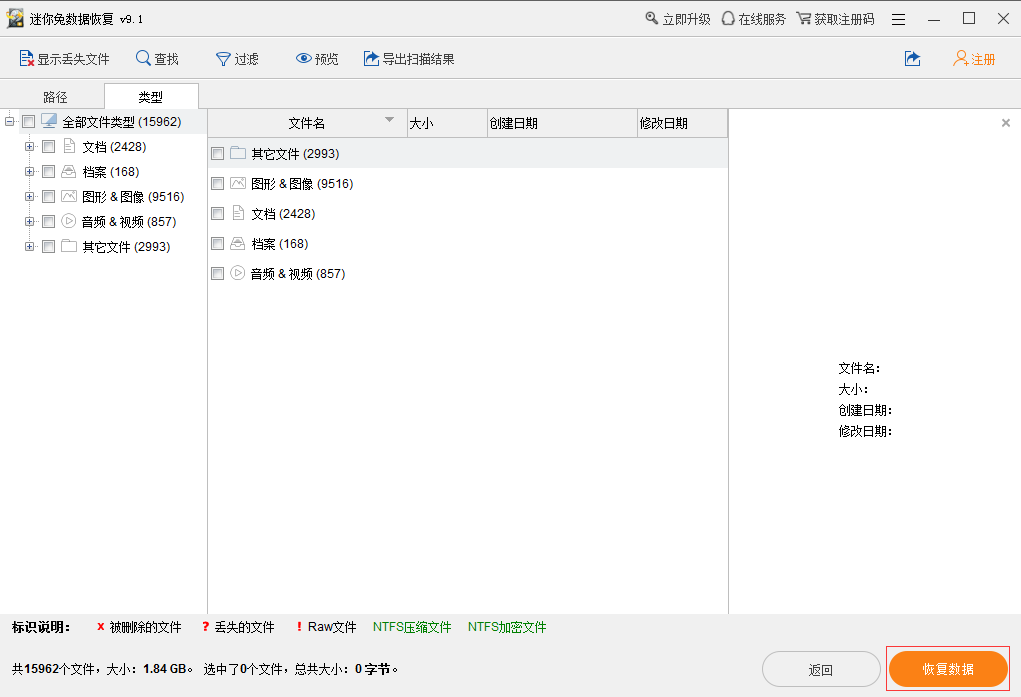Tick list checkbox for 图形 & 图像 (9516)

[x=217, y=184]
